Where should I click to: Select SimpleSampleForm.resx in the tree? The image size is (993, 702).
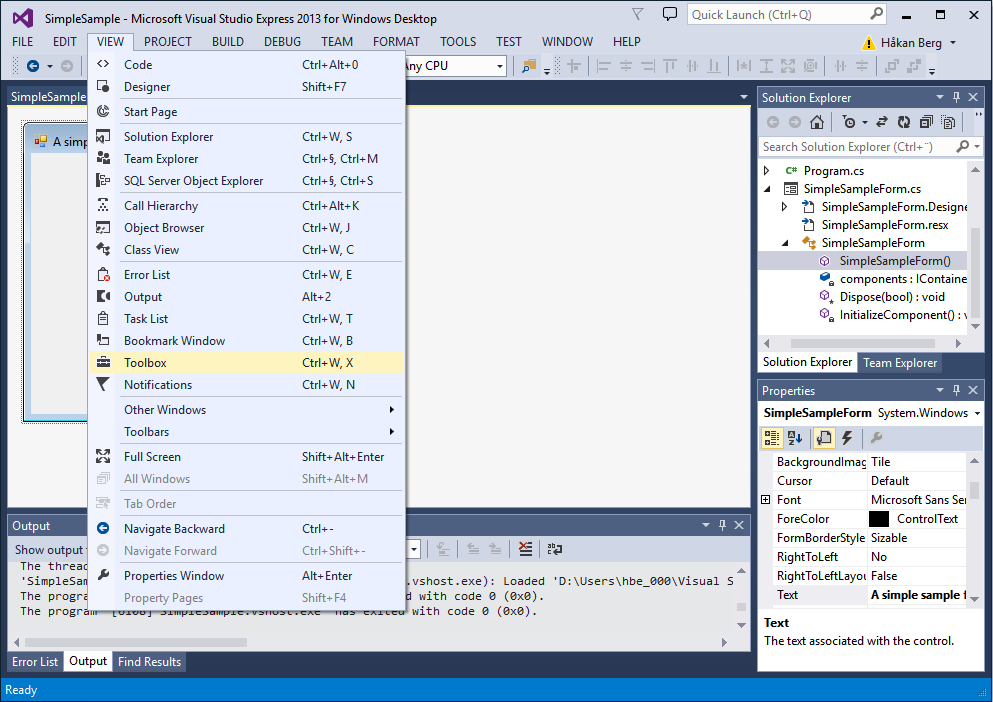pos(885,225)
